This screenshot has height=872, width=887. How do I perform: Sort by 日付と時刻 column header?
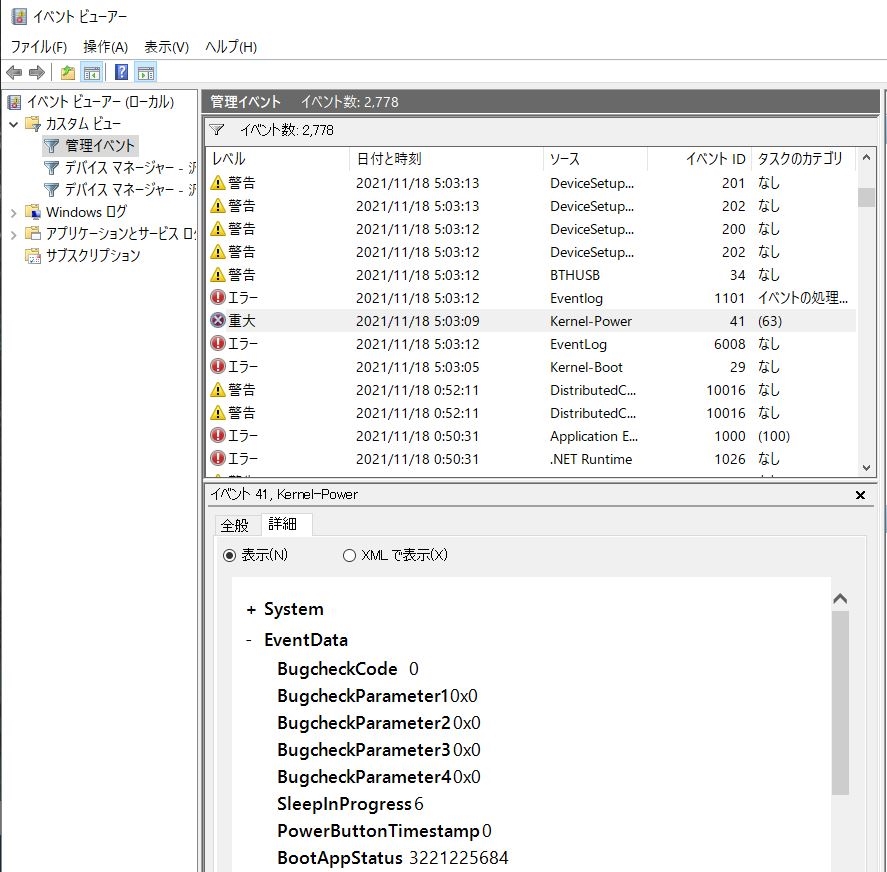pos(446,159)
